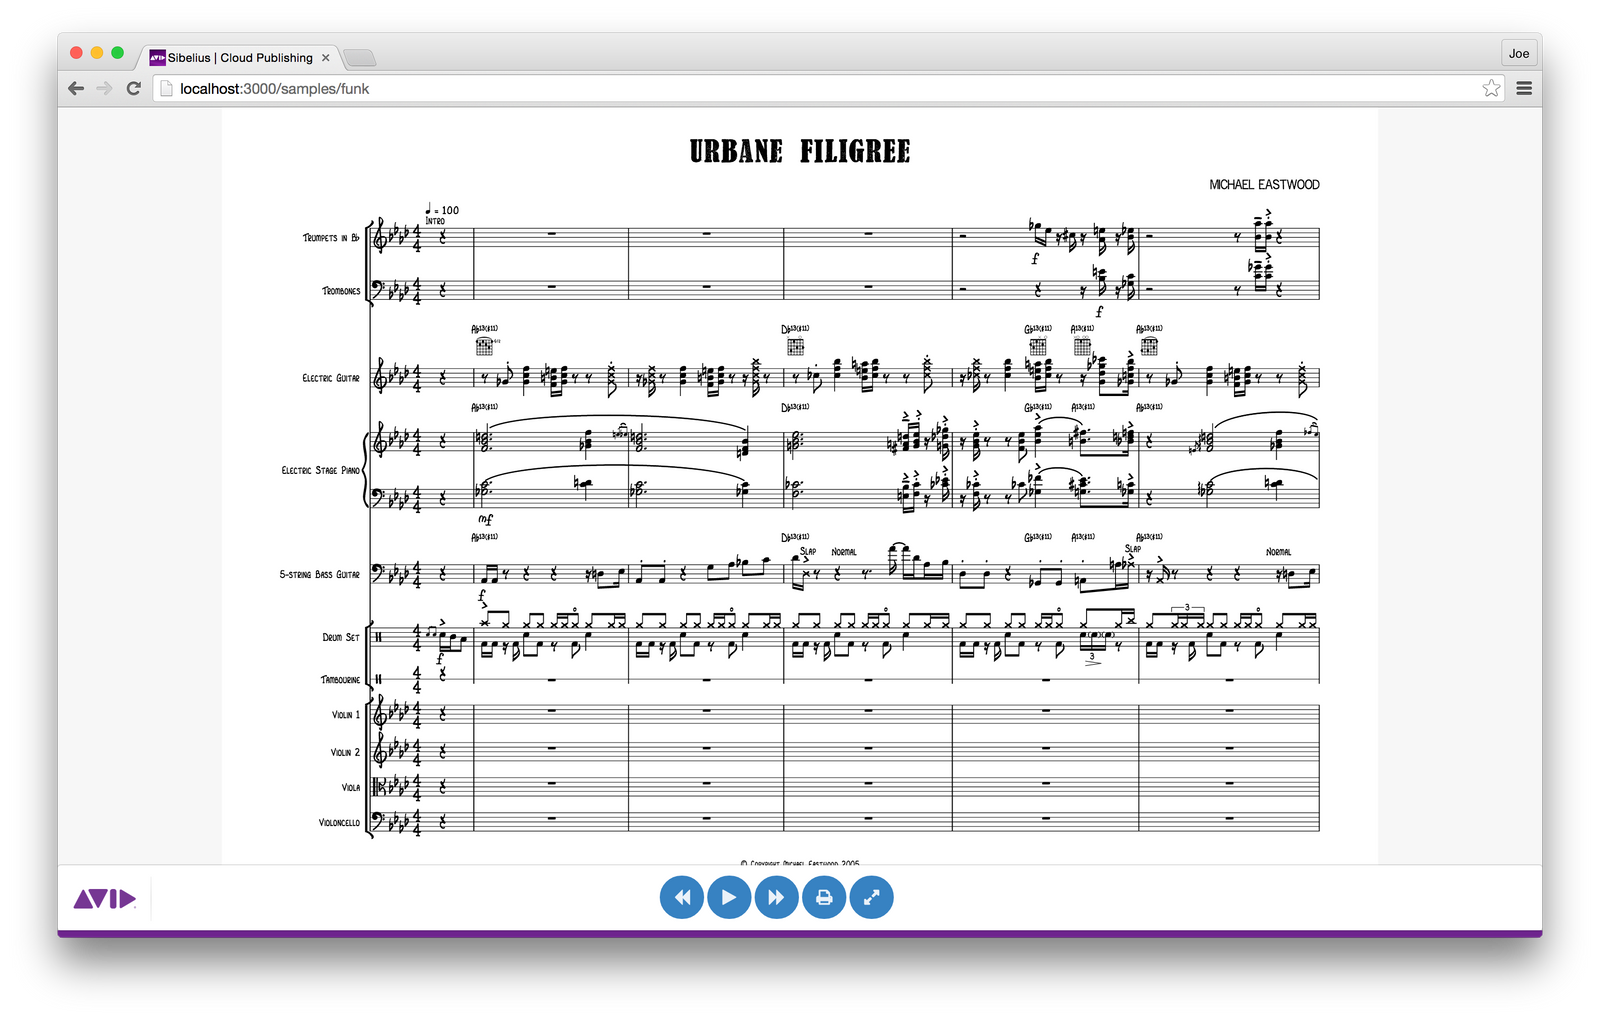Image resolution: width=1600 pixels, height=1020 pixels.
Task: Click the Viola staff label
Action: pyautogui.click(x=351, y=788)
